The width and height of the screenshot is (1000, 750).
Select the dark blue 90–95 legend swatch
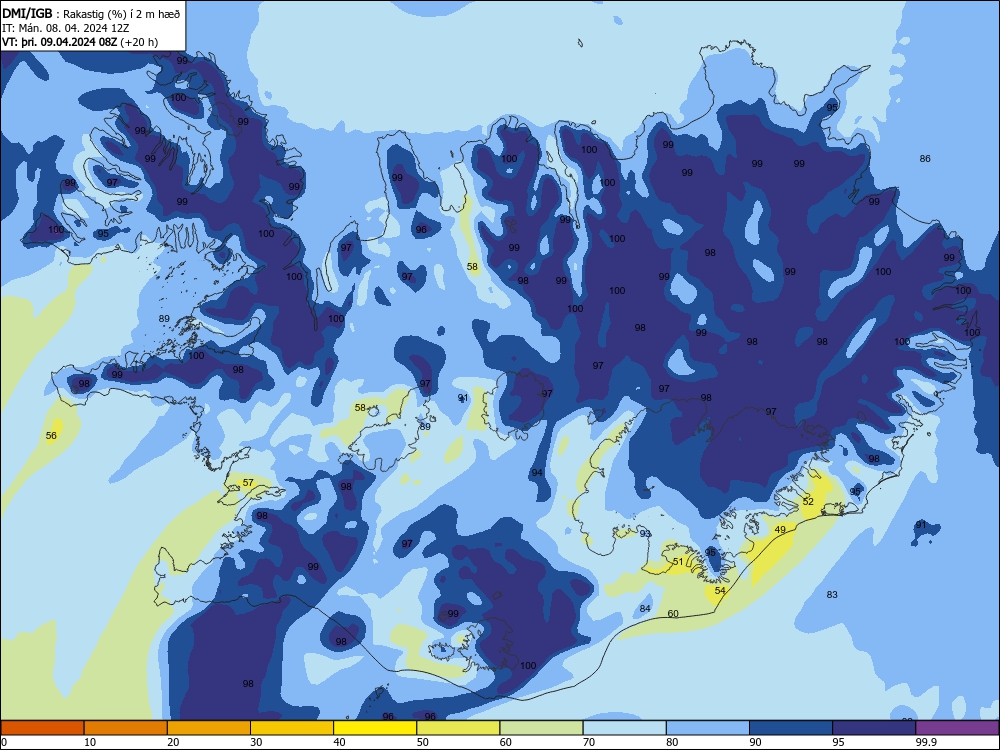coord(791,728)
